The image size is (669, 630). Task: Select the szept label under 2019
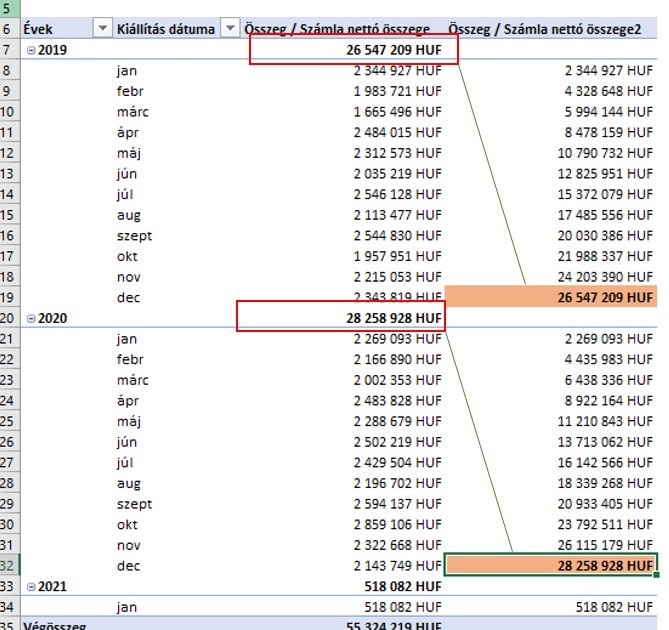[134, 236]
